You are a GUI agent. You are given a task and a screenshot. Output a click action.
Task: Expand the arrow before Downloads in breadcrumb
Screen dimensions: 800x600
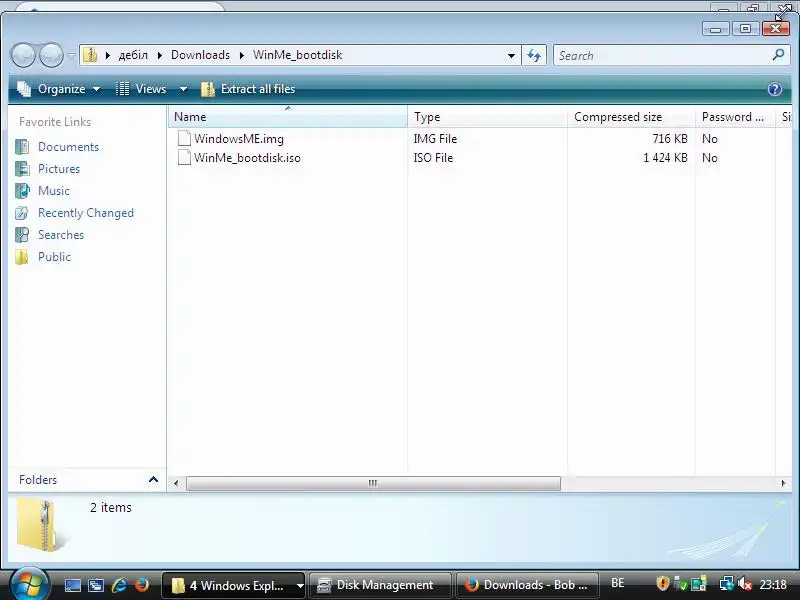[x=160, y=55]
